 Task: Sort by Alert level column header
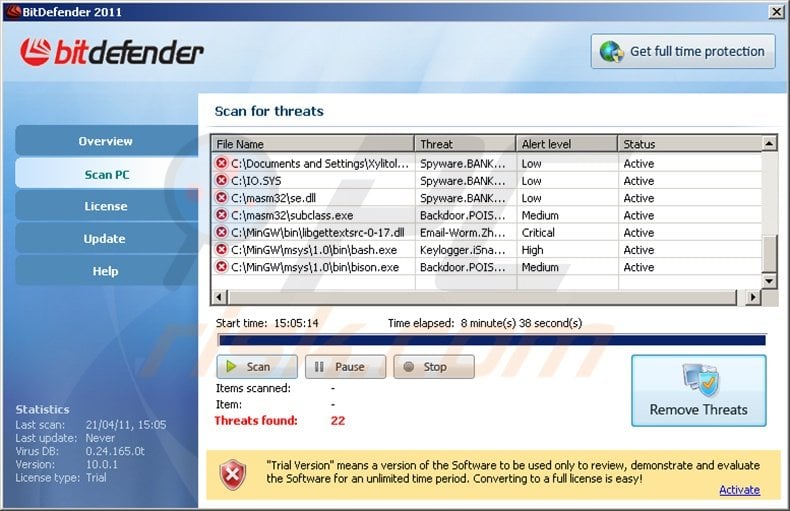tap(567, 144)
